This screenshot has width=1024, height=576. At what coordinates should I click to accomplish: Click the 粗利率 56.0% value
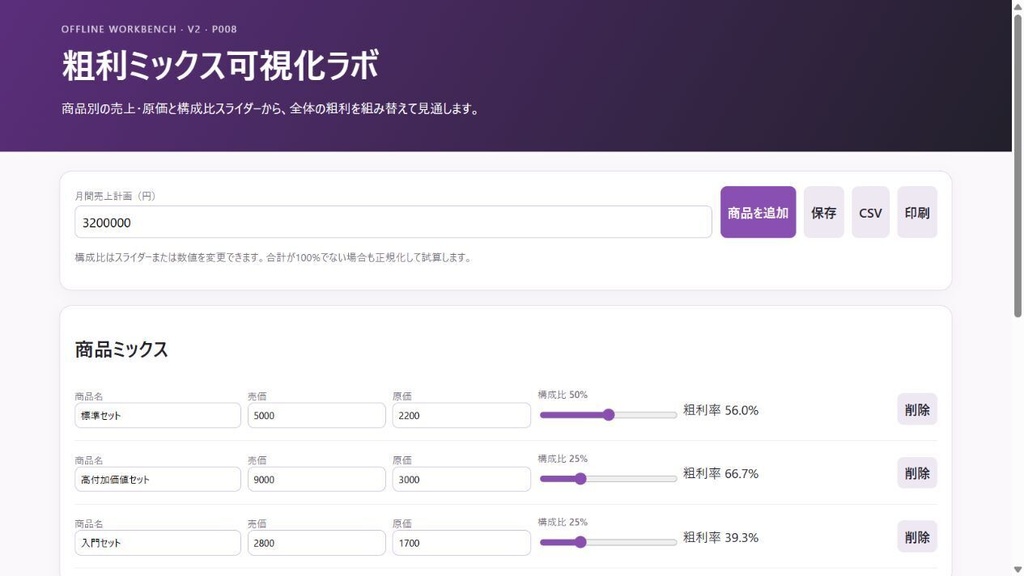click(721, 410)
